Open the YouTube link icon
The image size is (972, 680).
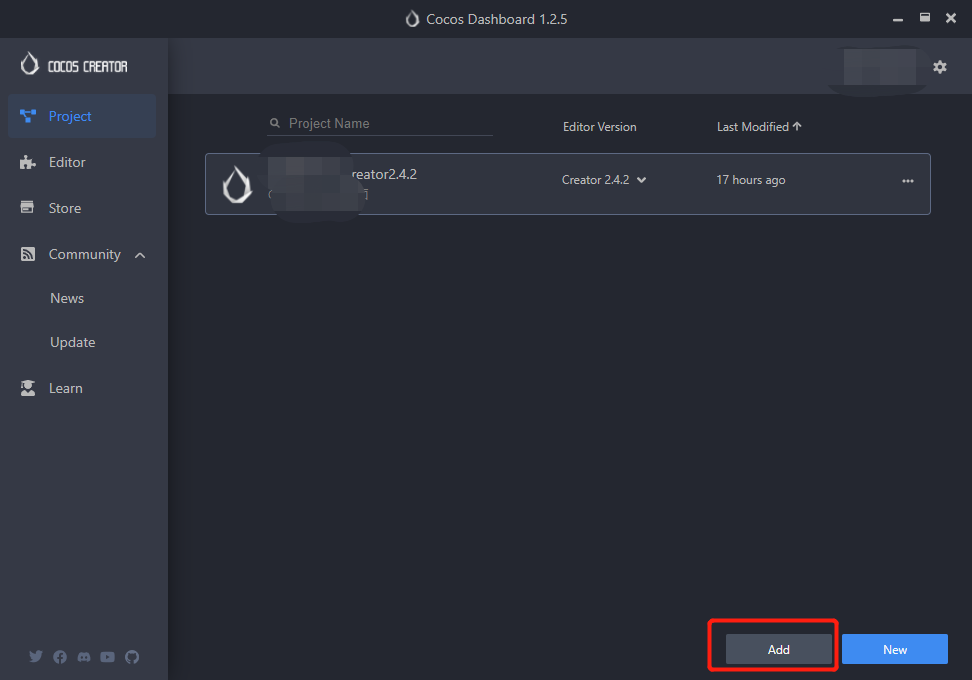(x=108, y=656)
